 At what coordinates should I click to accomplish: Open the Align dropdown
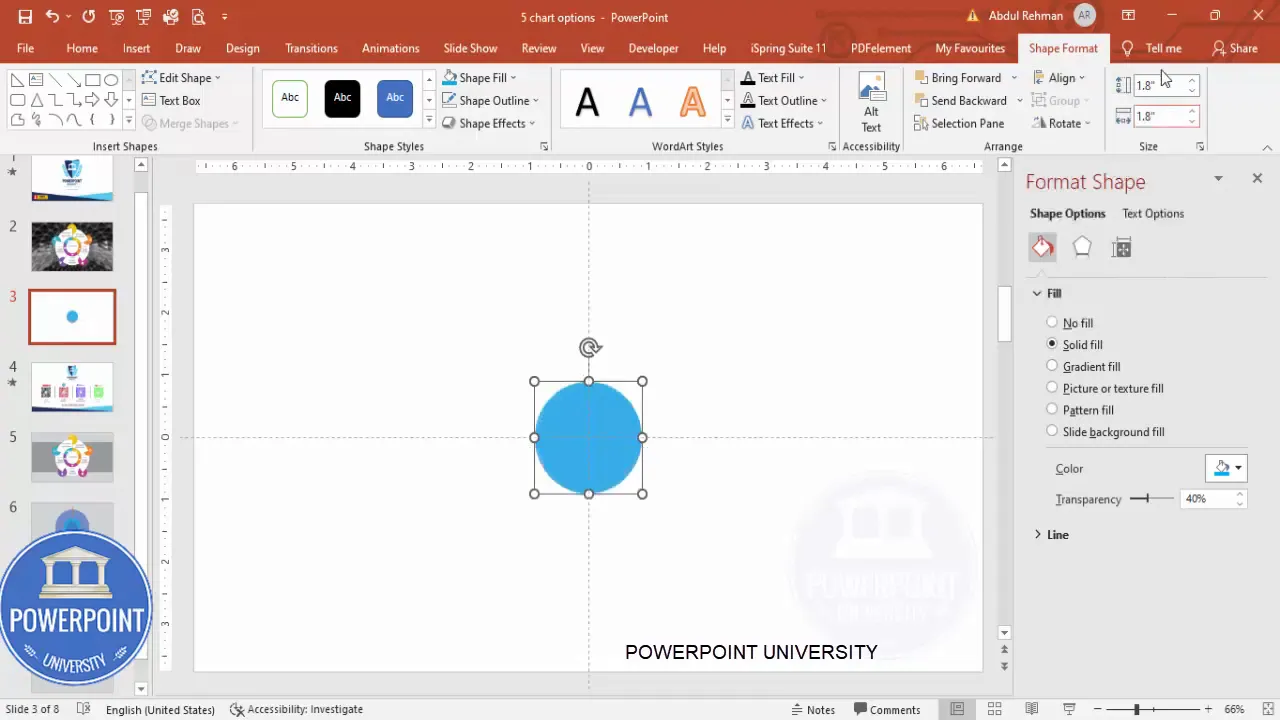pos(1059,77)
